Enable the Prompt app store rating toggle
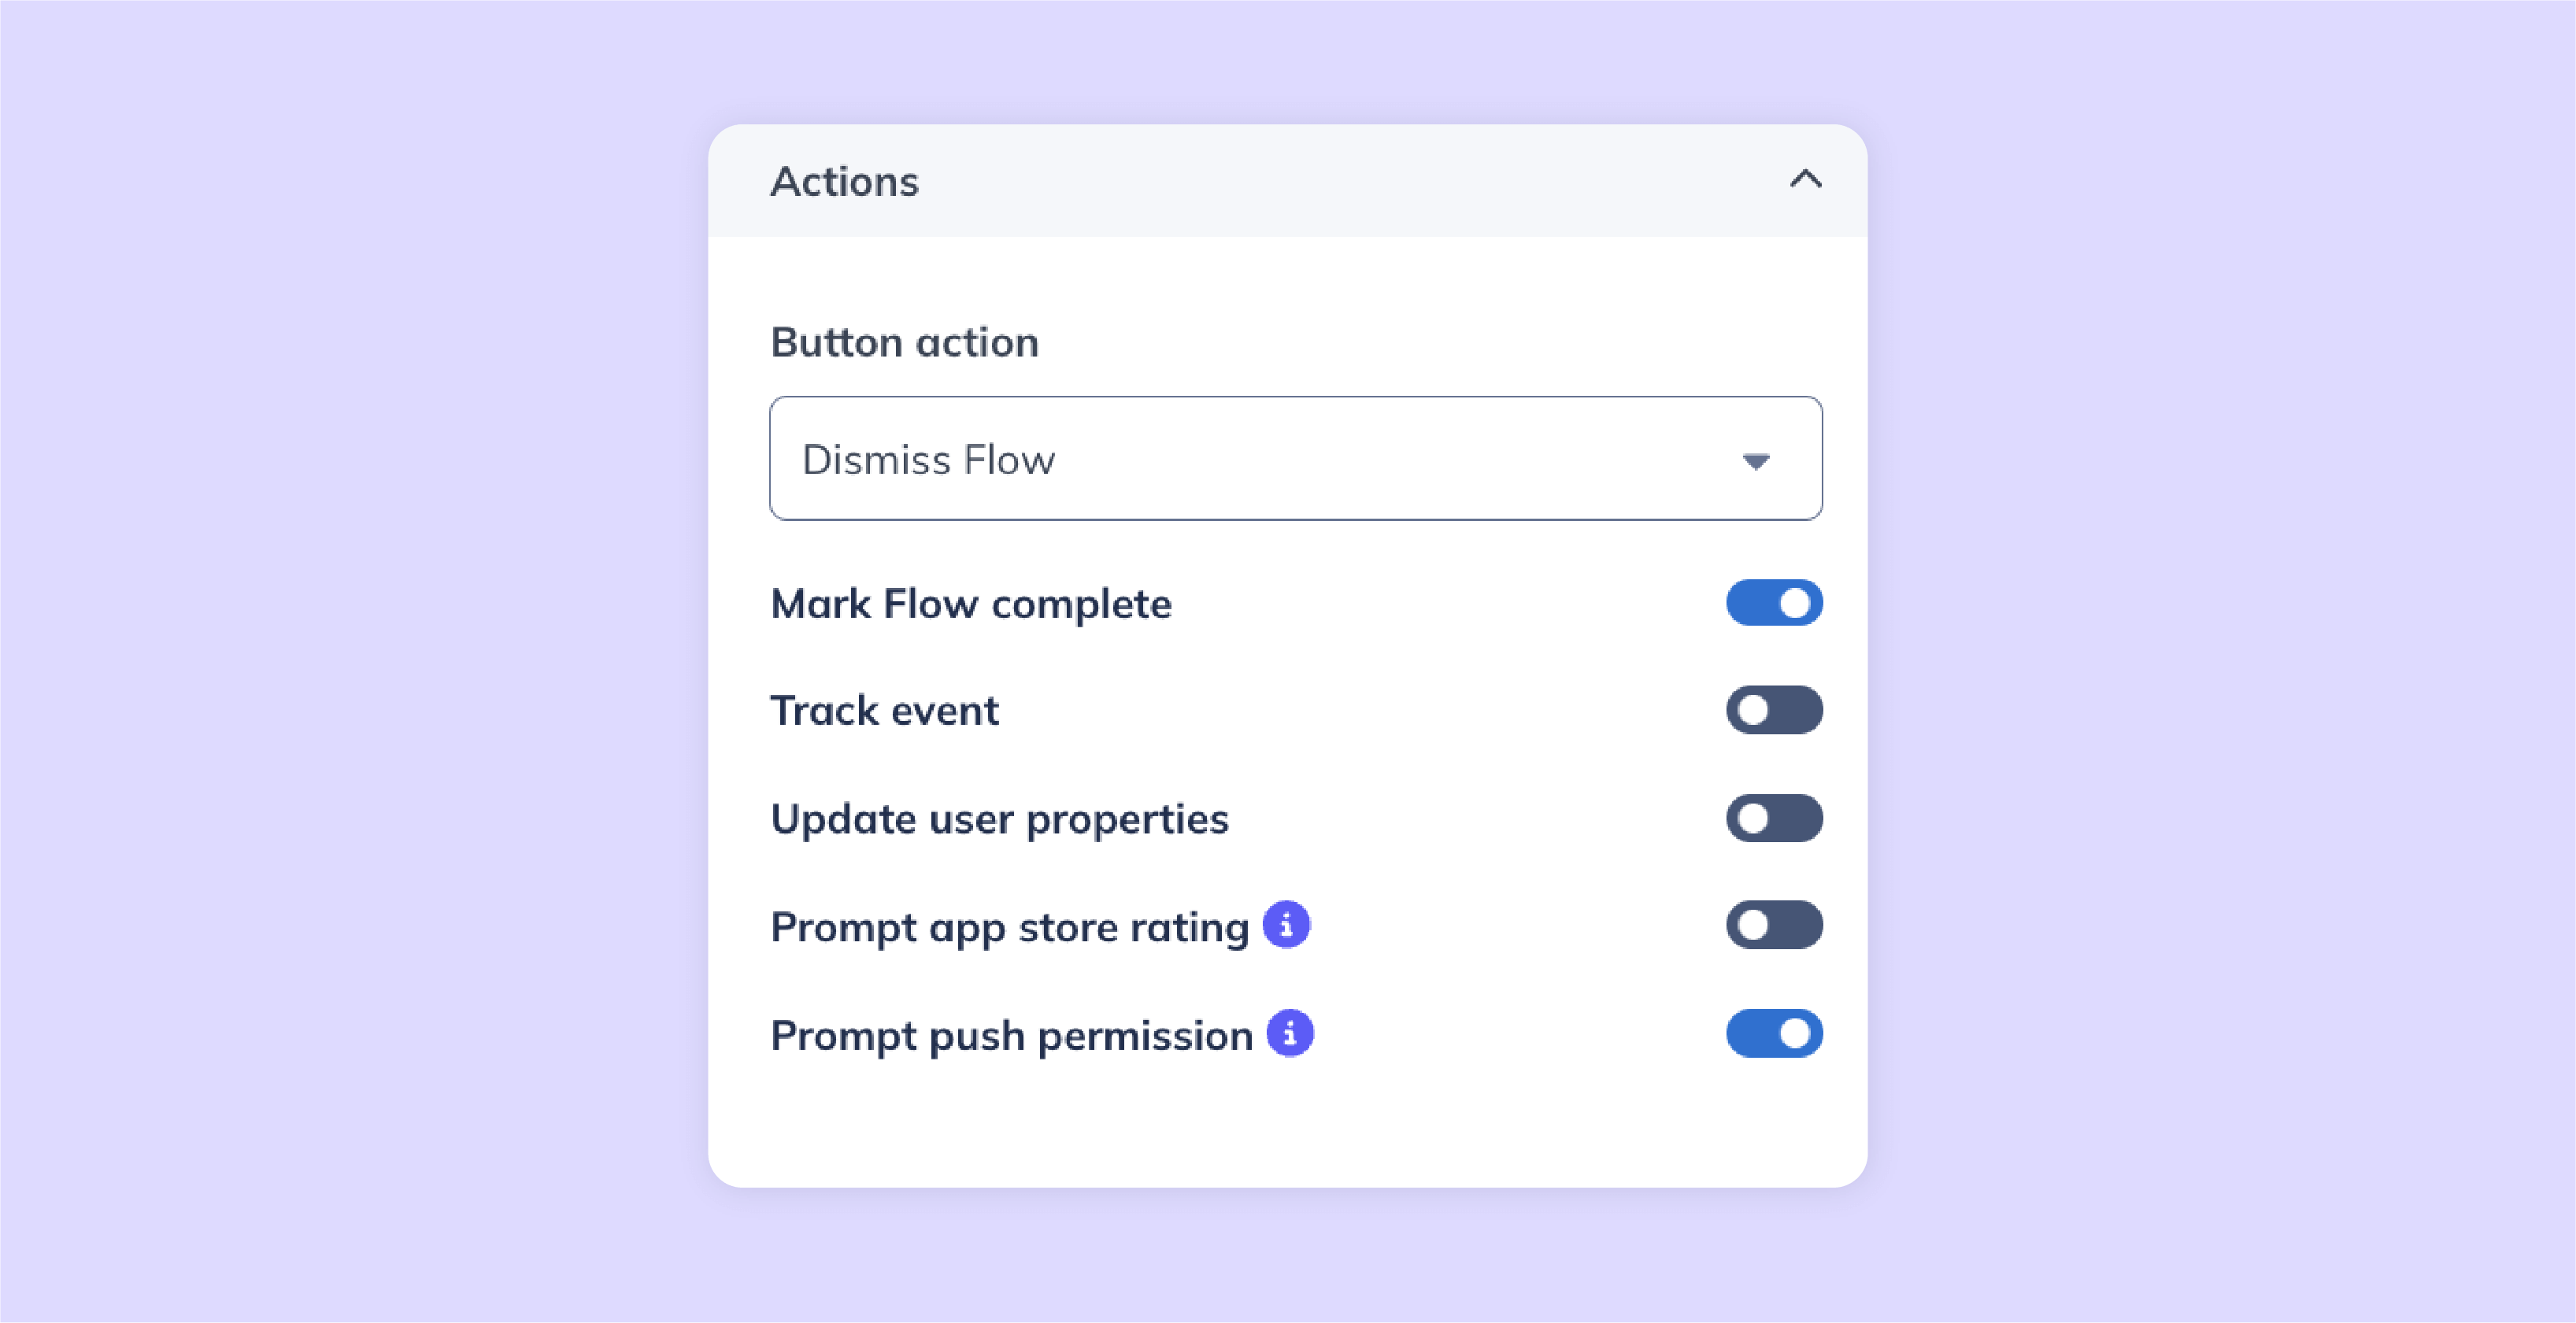Viewport: 2576px width, 1323px height. coord(1774,925)
